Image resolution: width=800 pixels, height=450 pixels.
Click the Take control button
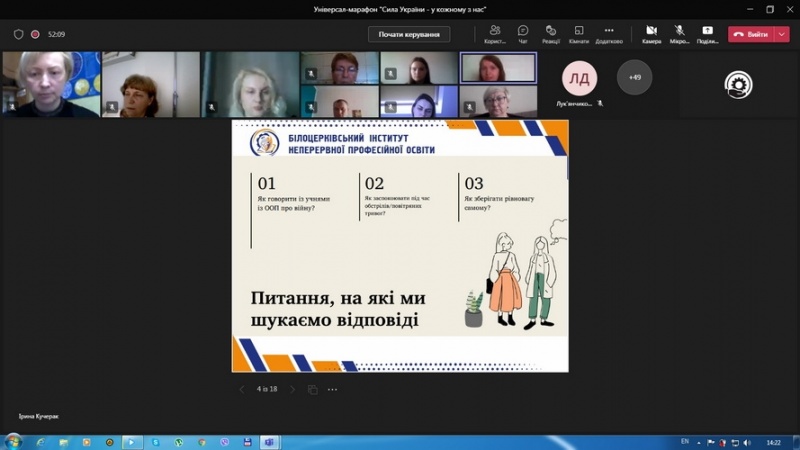[x=408, y=34]
